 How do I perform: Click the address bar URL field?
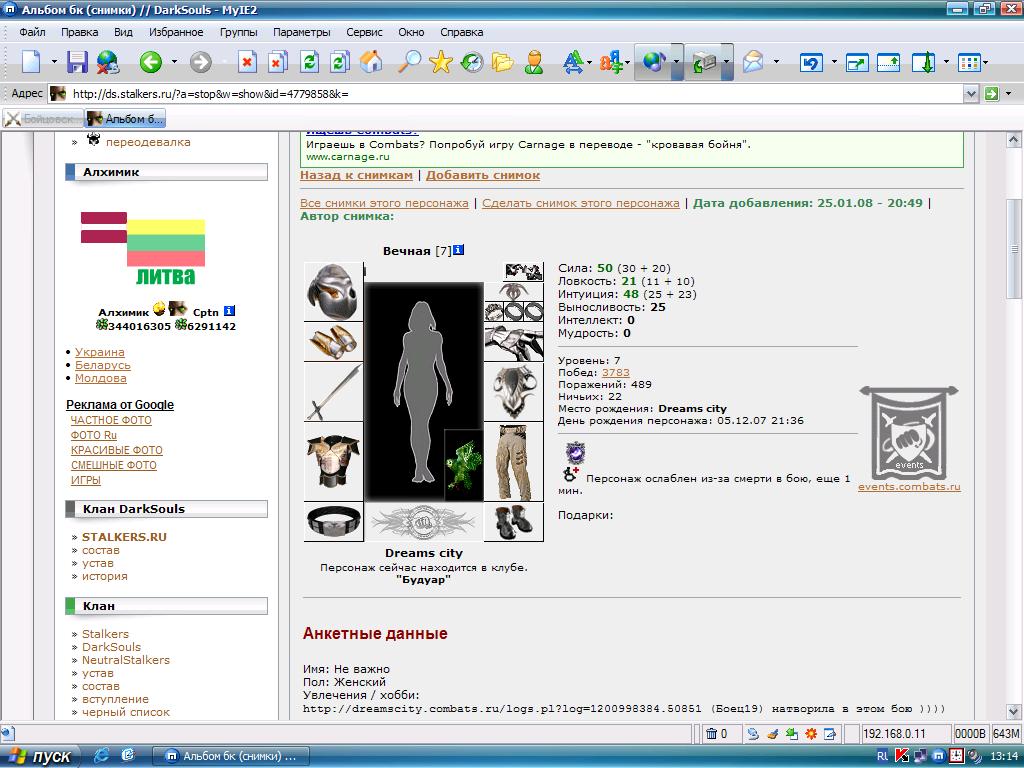coord(516,93)
